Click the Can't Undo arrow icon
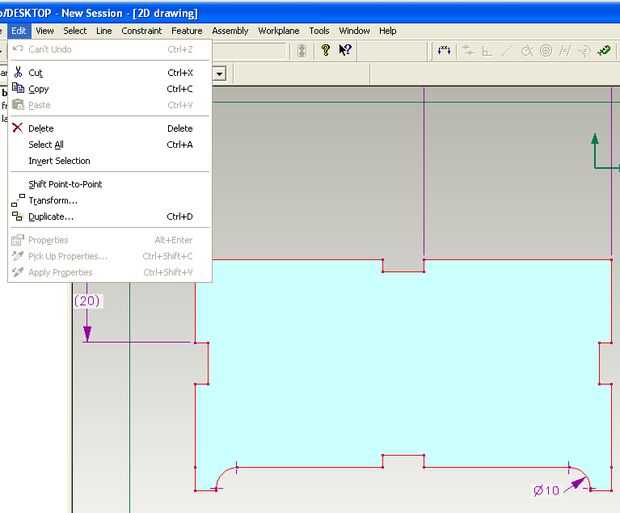The height and width of the screenshot is (513, 620). coord(18,49)
